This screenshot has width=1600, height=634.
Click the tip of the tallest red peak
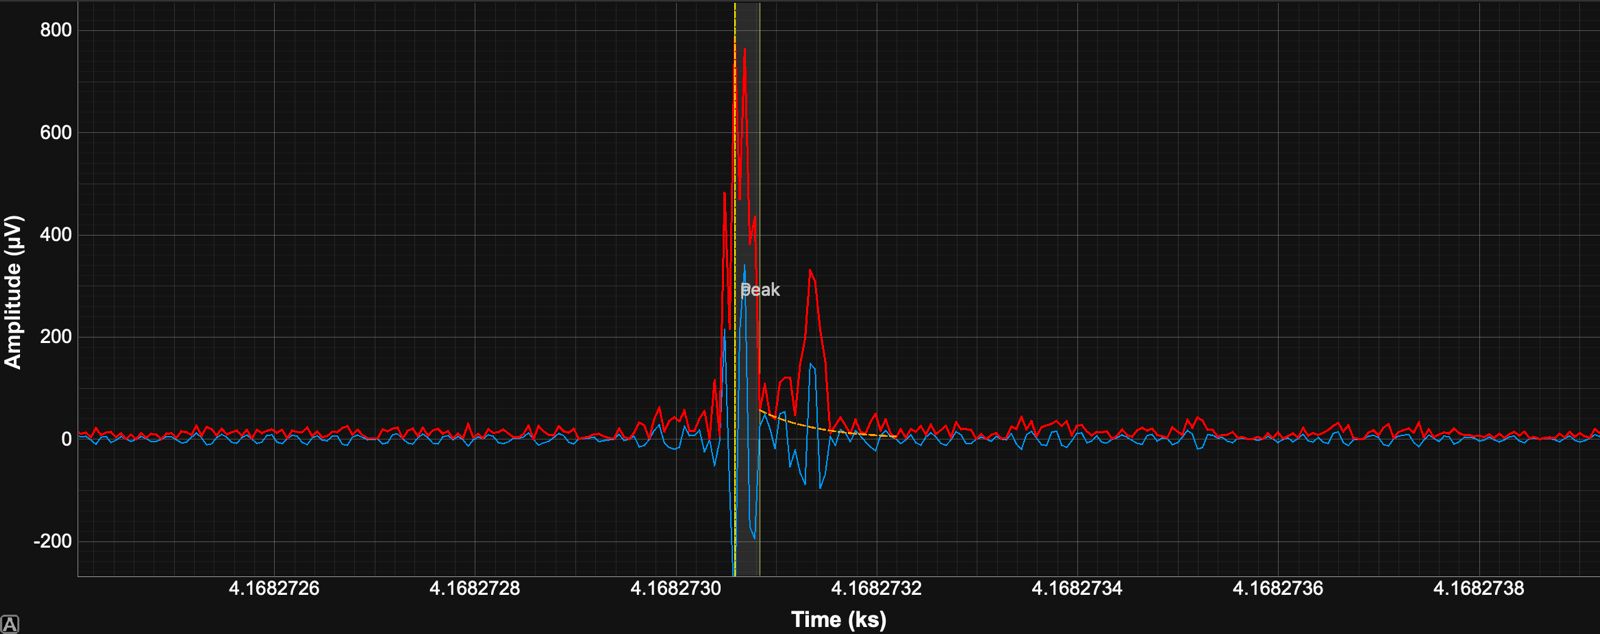(745, 50)
